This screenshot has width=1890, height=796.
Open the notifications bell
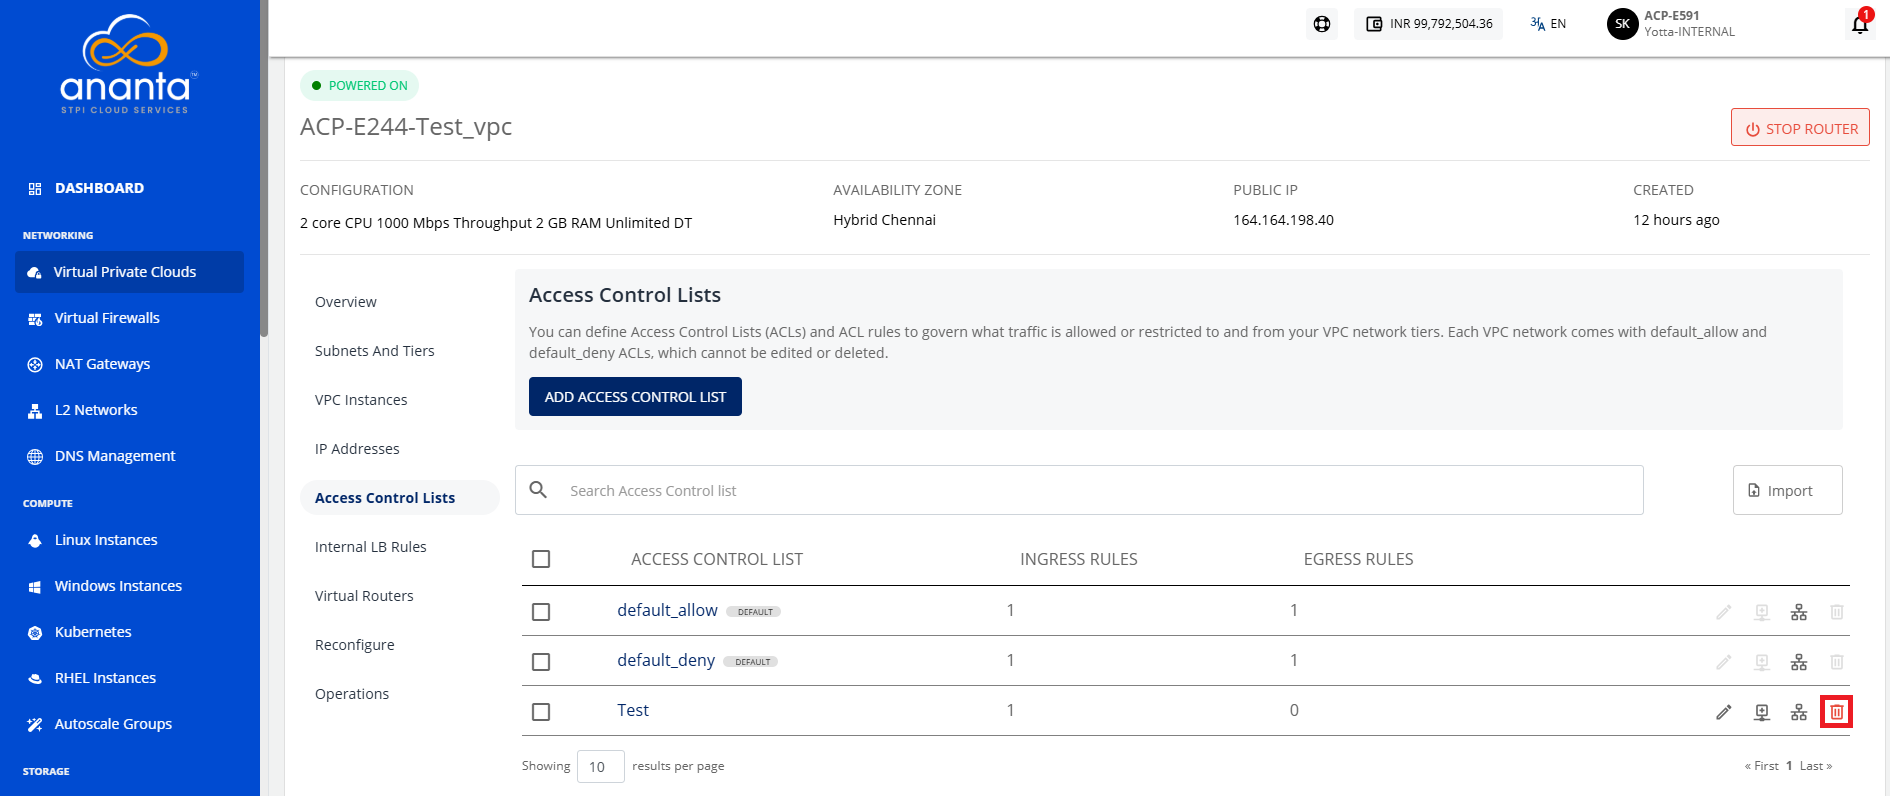pos(1860,24)
